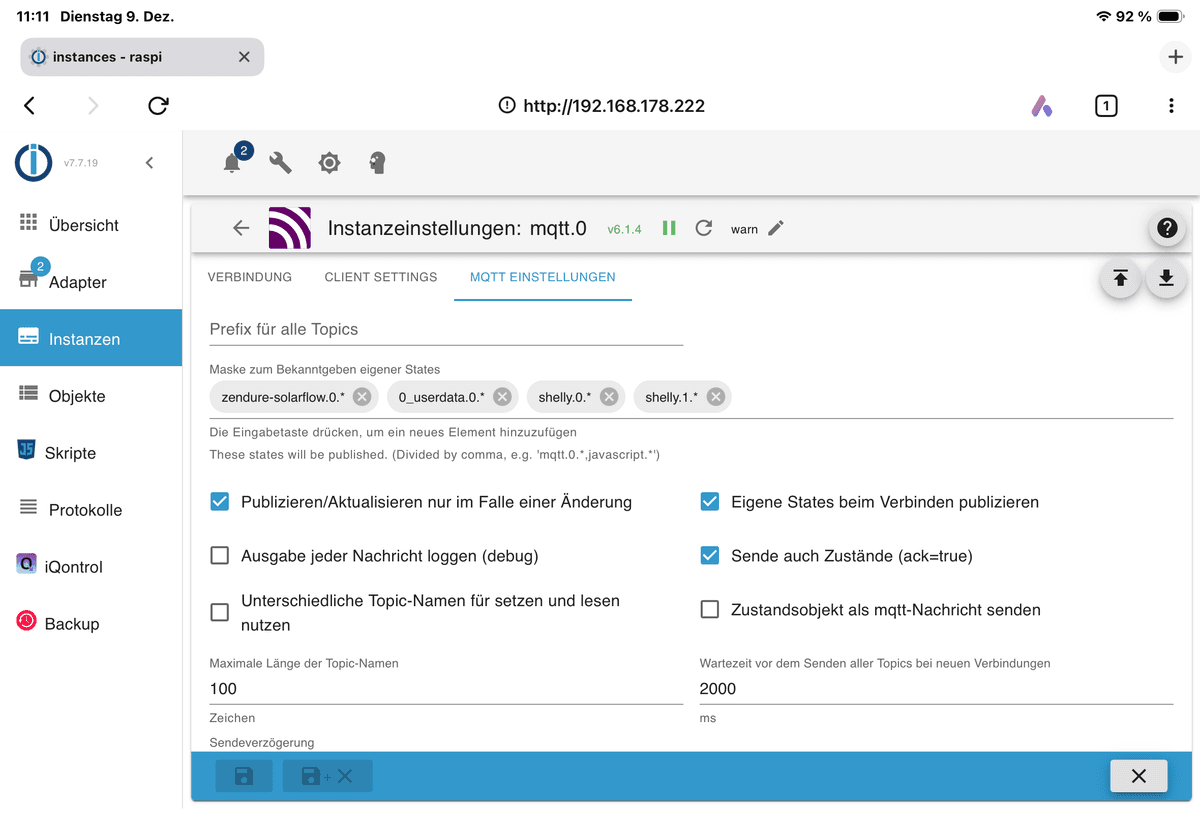Open the browser tab switcher
This screenshot has height=834, width=1200.
(1106, 106)
